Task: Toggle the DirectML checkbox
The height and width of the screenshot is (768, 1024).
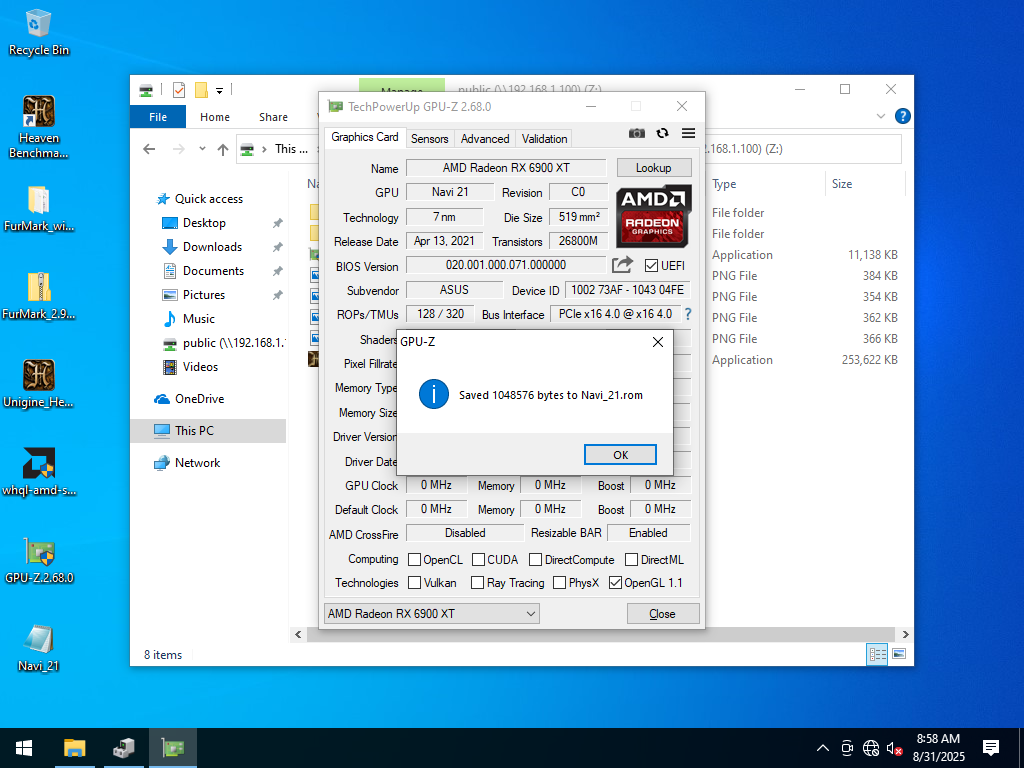Action: (x=632, y=560)
